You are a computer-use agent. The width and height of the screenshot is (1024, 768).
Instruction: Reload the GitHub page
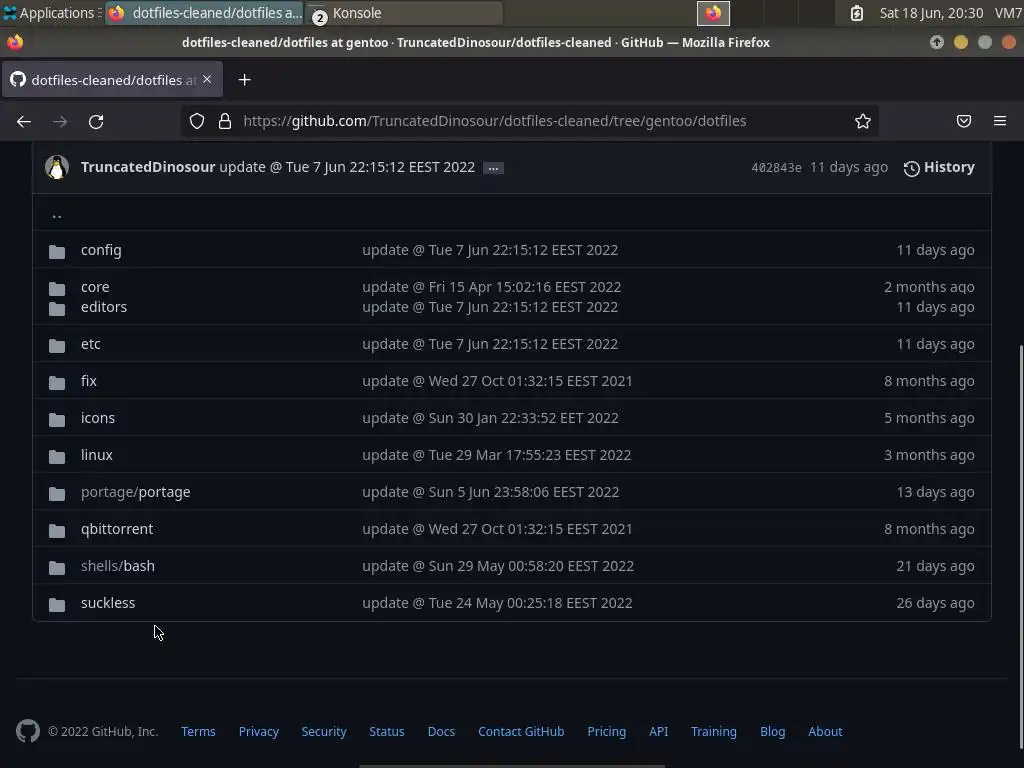click(96, 121)
